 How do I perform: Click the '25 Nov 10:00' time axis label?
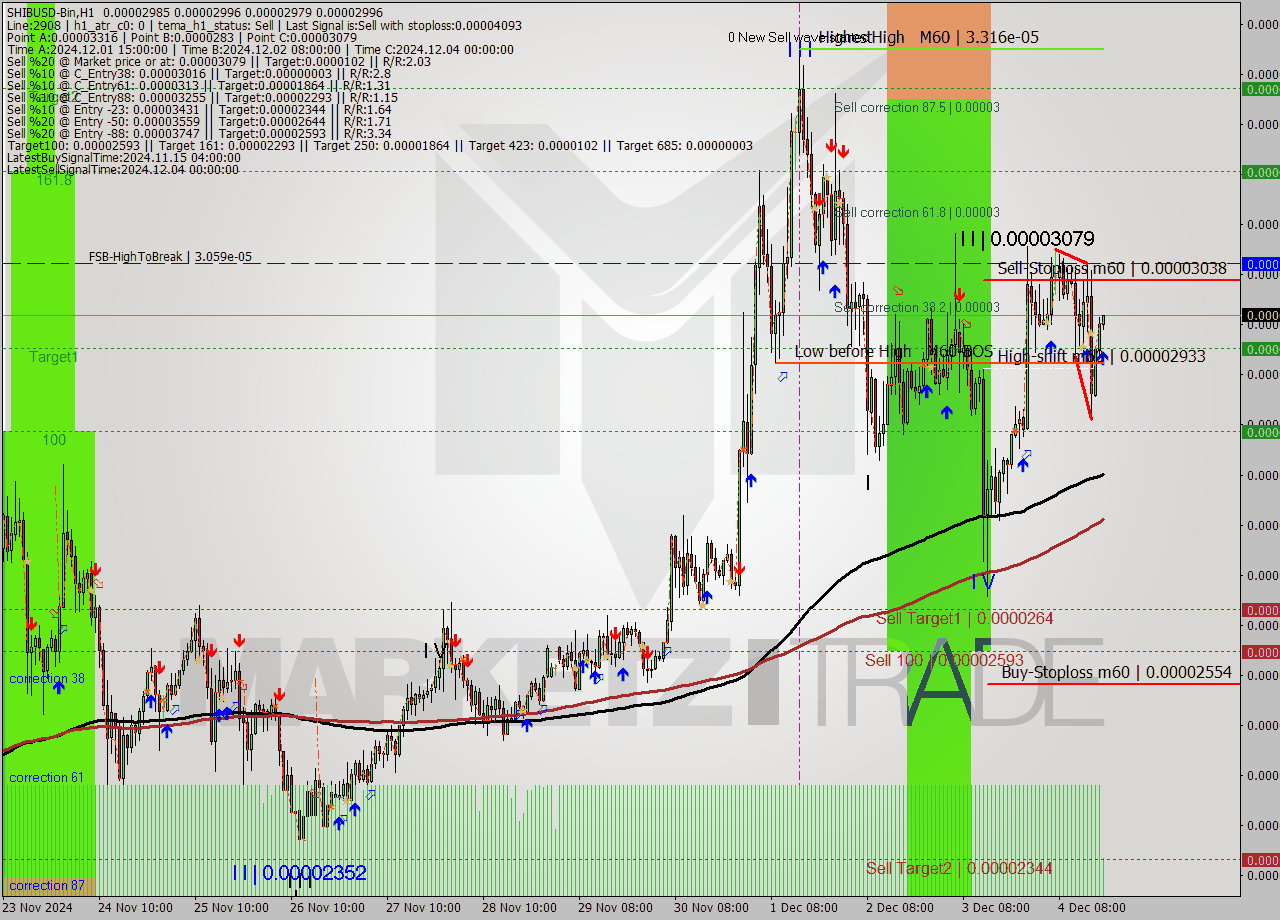231,908
